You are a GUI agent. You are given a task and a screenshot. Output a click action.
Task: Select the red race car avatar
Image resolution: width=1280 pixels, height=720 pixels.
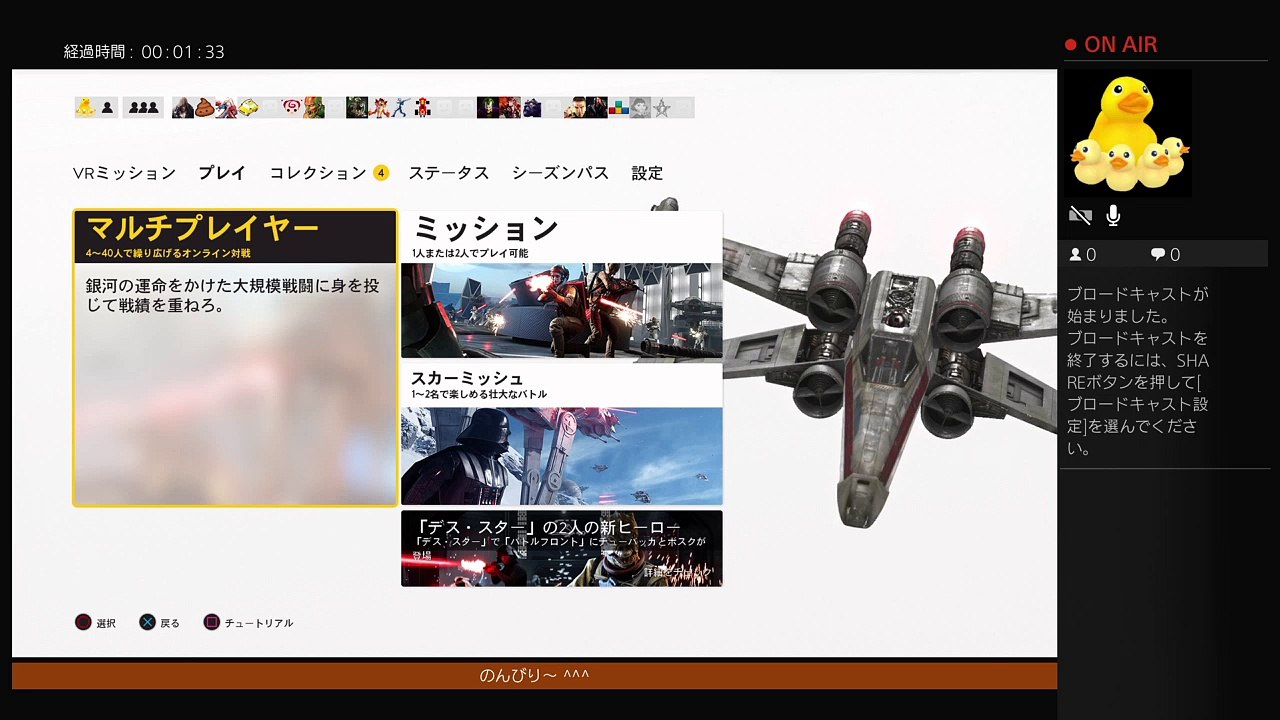click(422, 108)
